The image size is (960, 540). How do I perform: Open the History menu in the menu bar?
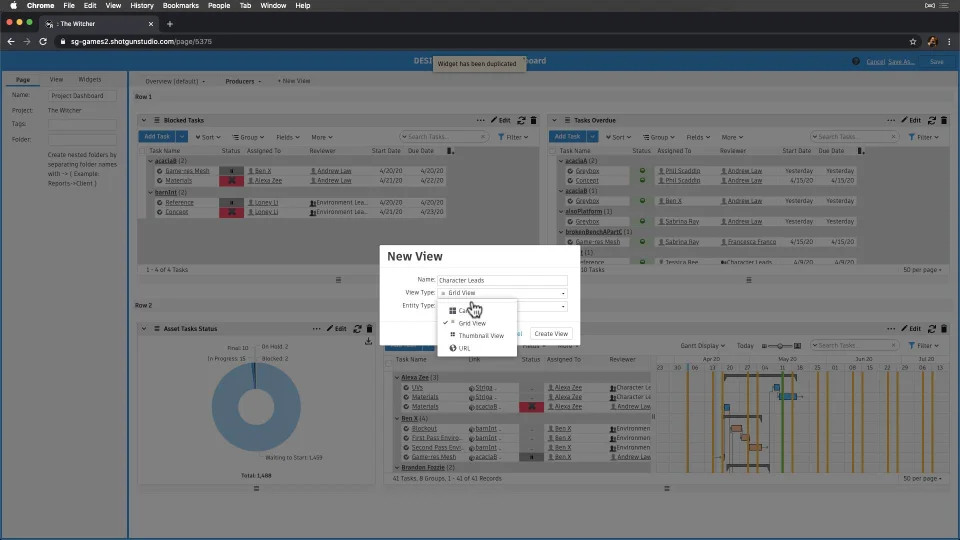pos(141,6)
